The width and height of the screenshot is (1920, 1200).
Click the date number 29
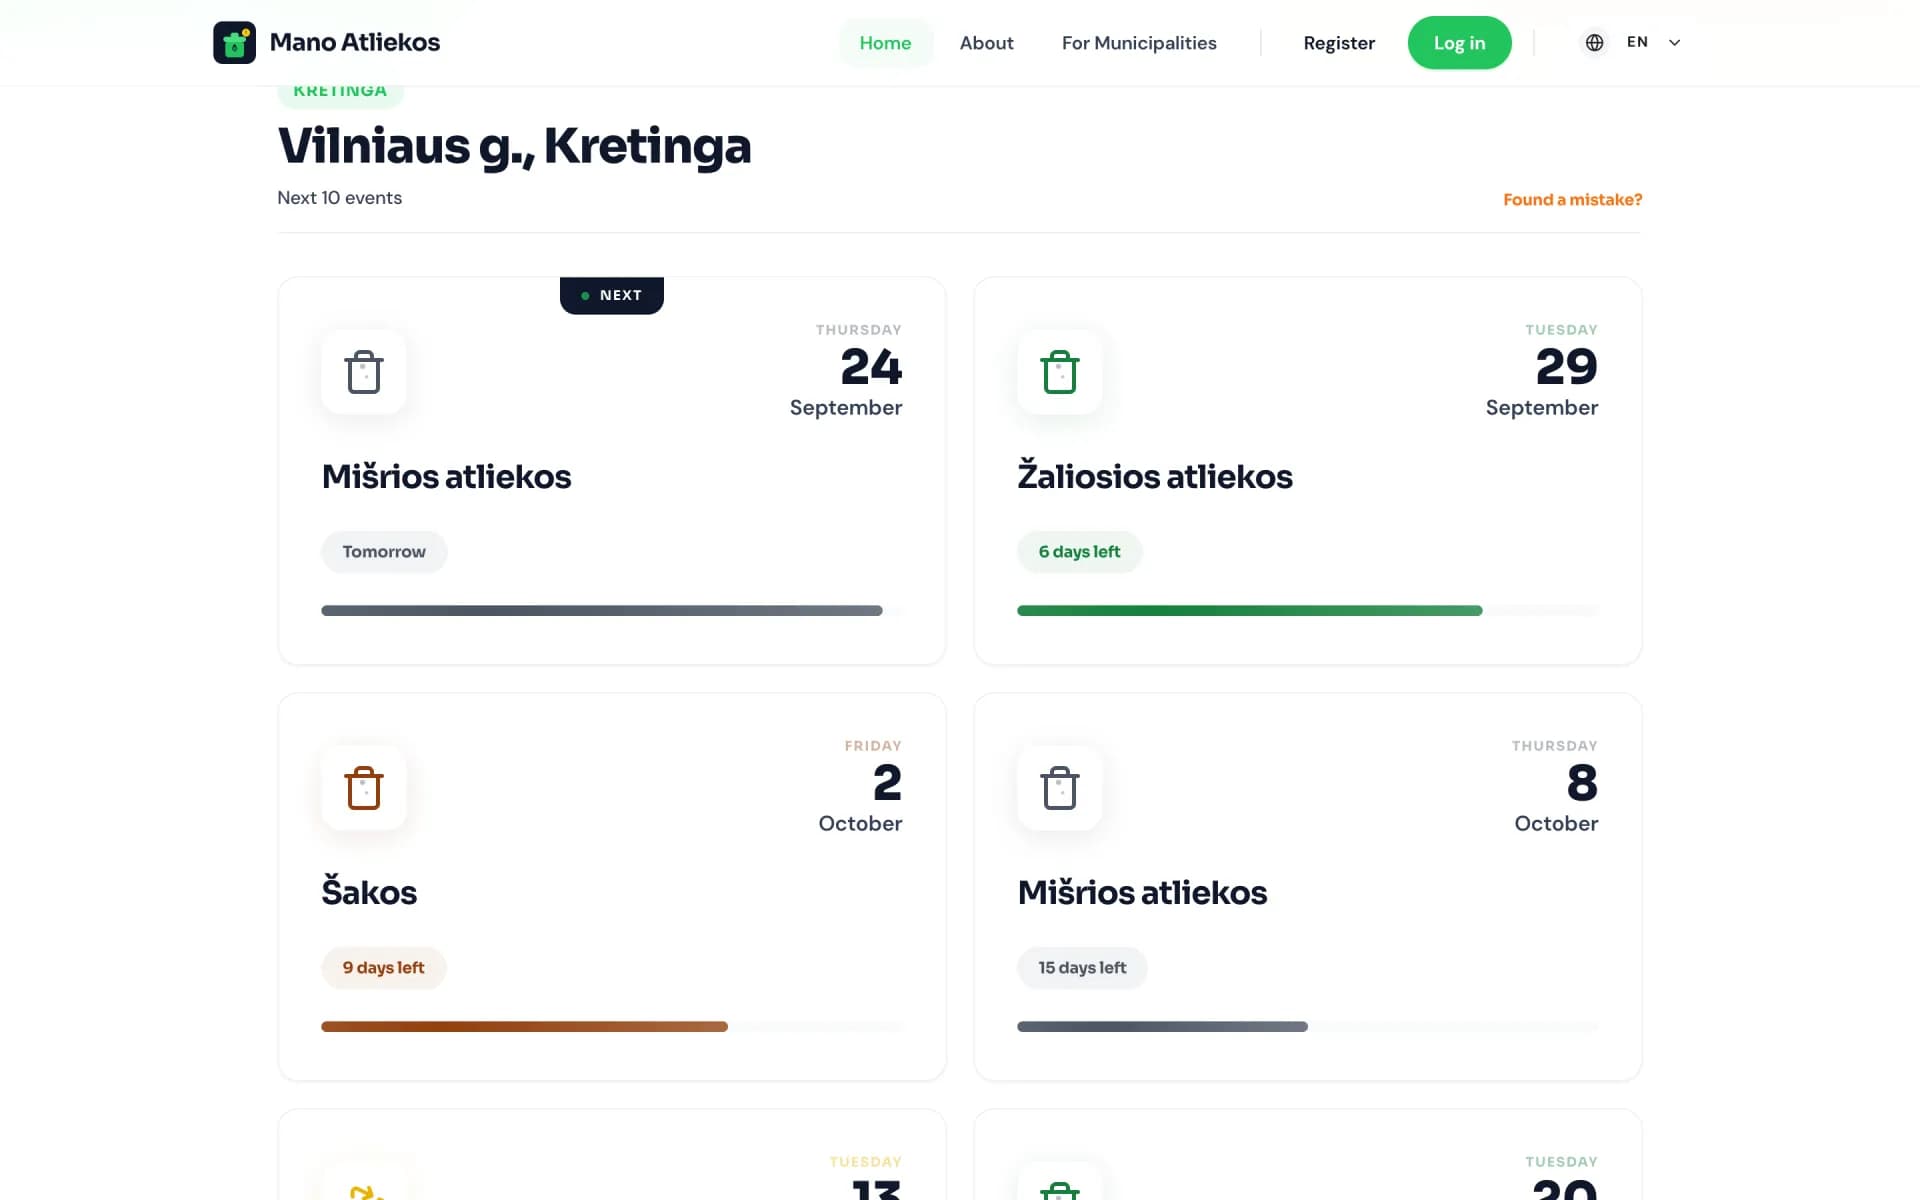(x=1566, y=367)
